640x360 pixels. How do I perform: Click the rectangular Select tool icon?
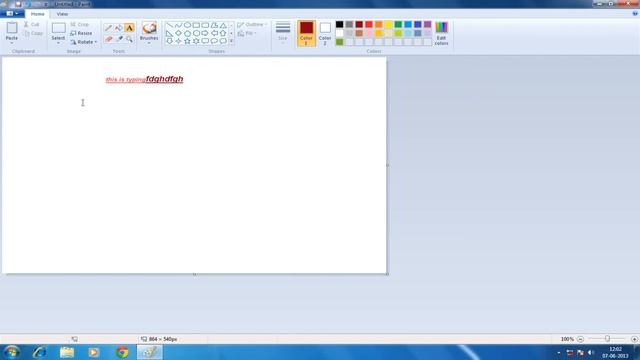[x=58, y=28]
